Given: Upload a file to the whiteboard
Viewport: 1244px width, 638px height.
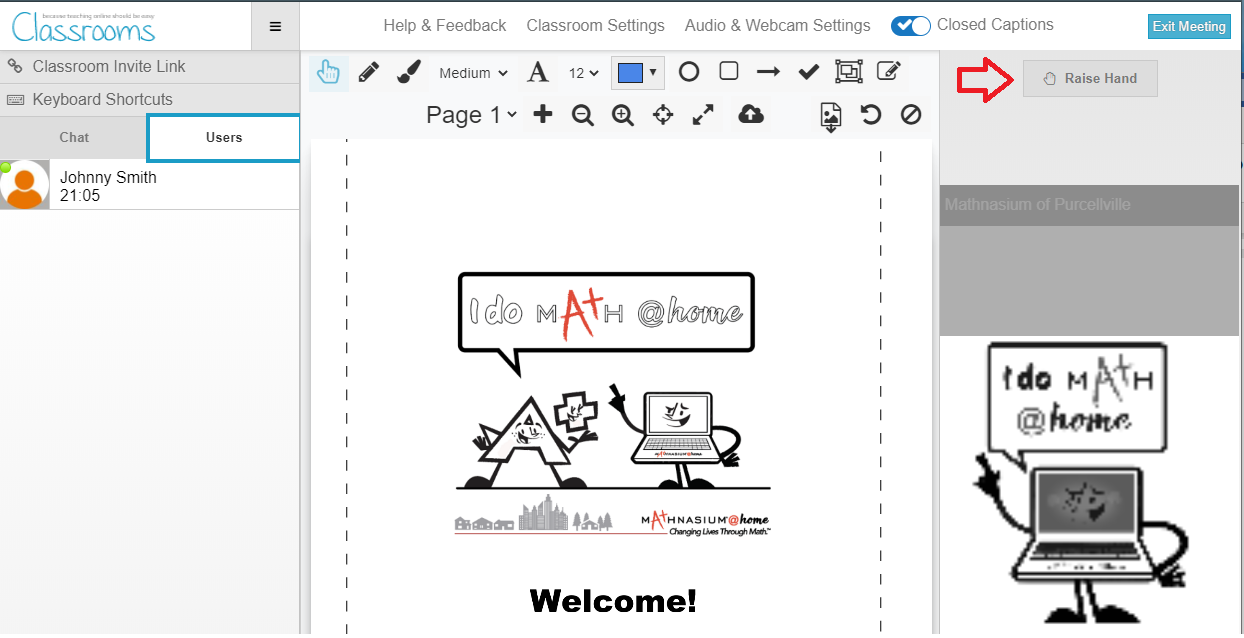Looking at the screenshot, I should tap(750, 115).
